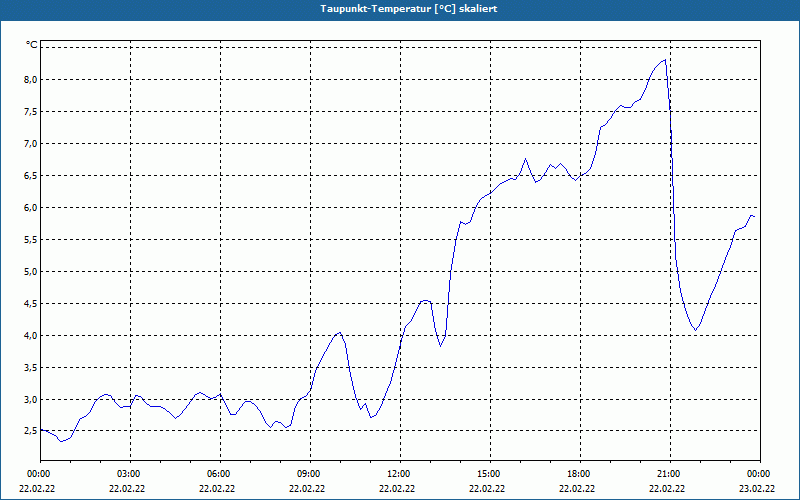800x500 pixels.
Task: Click the "22.02.22" date under 06:00
Action: [217, 488]
